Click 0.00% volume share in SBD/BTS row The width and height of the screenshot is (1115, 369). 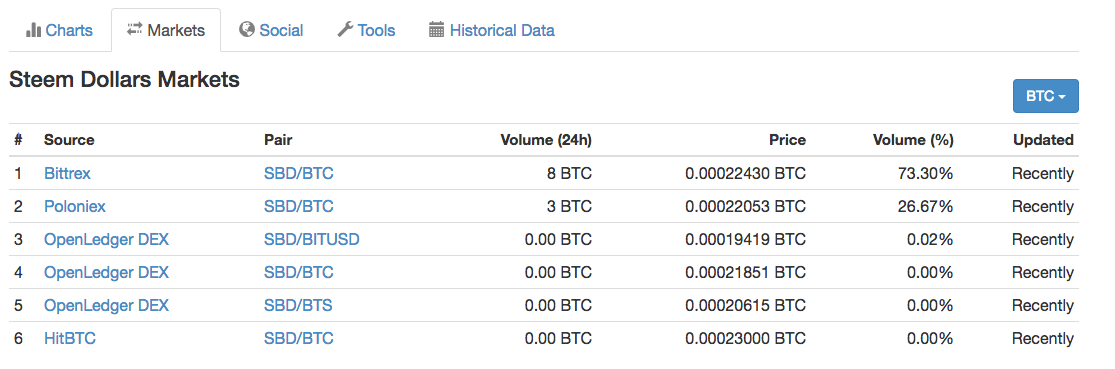pyautogui.click(x=930, y=306)
